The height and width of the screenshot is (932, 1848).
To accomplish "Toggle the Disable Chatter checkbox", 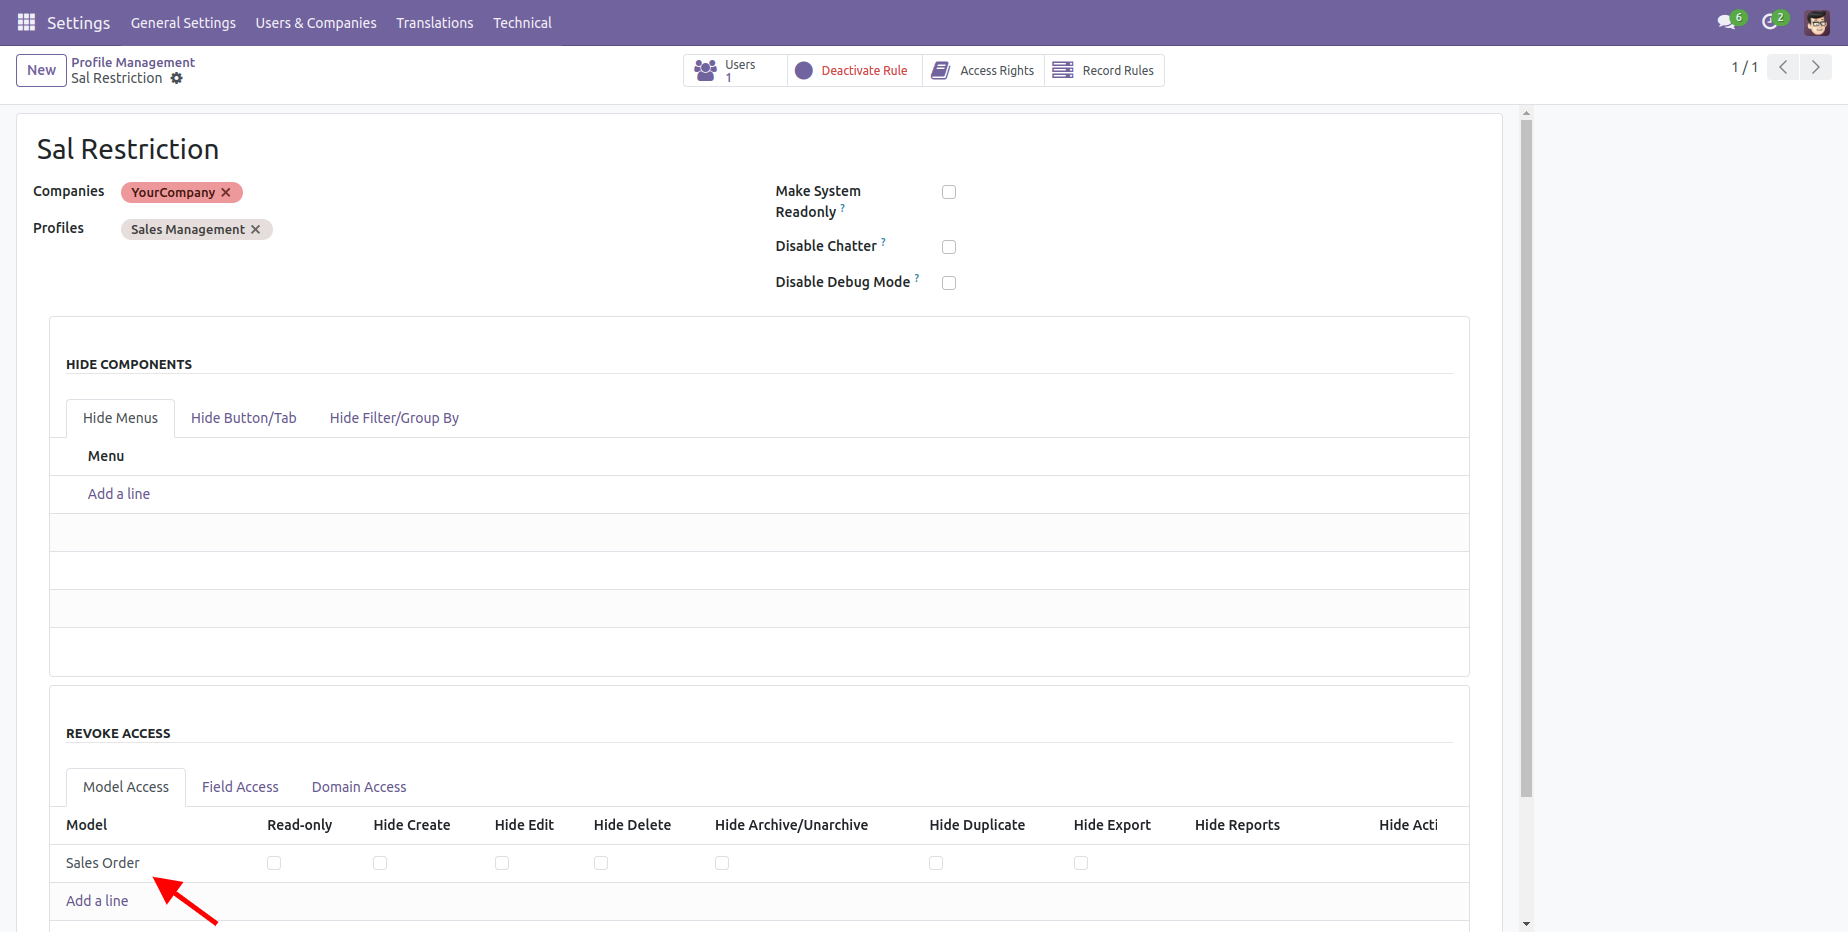I will click(949, 247).
